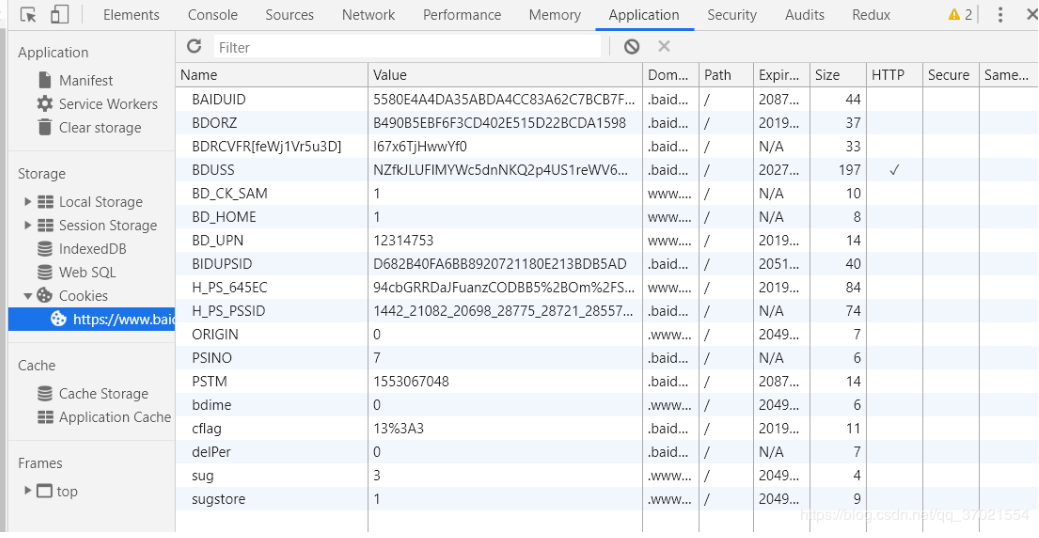Viewport: 1039px width, 538px height.
Task: Select the H_PS_PSSID cookie name
Action: pos(229,311)
